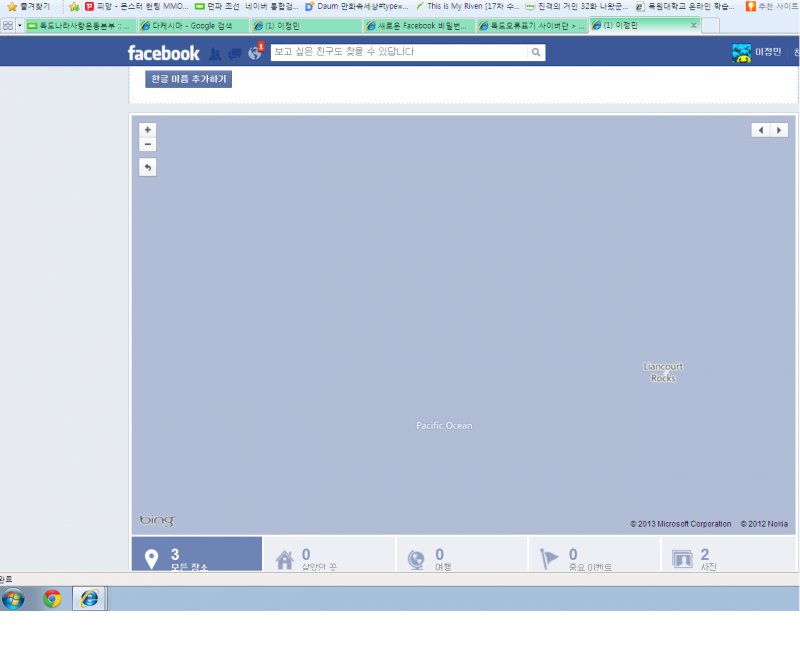
Task: Click the Windows Start button
Action: click(x=14, y=598)
